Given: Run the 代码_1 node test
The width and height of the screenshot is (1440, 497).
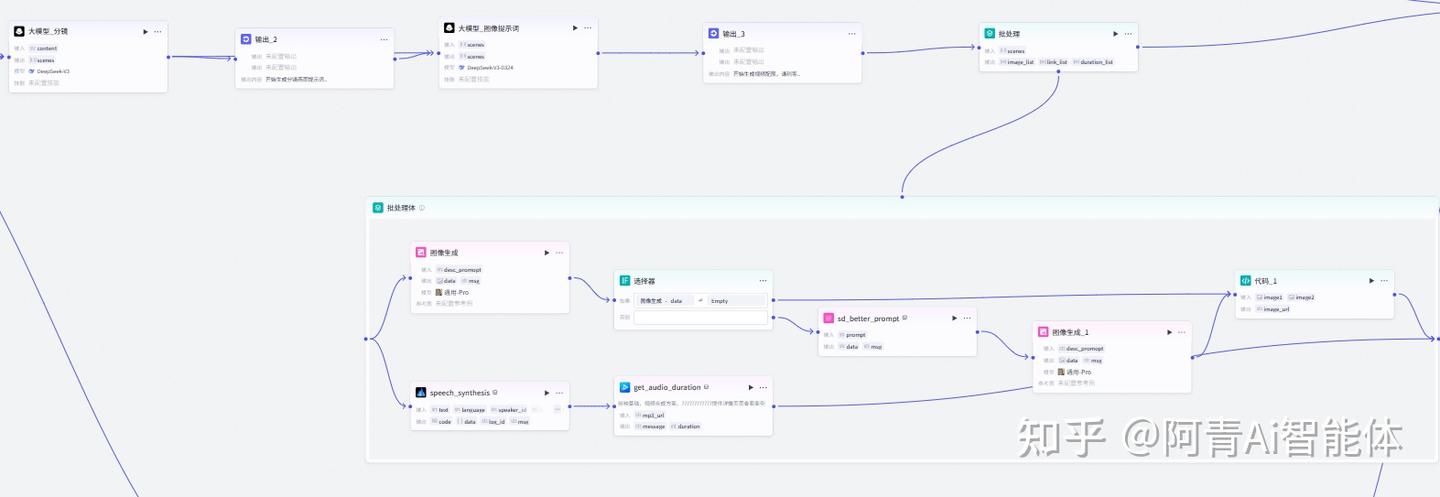Looking at the screenshot, I should 1371,281.
